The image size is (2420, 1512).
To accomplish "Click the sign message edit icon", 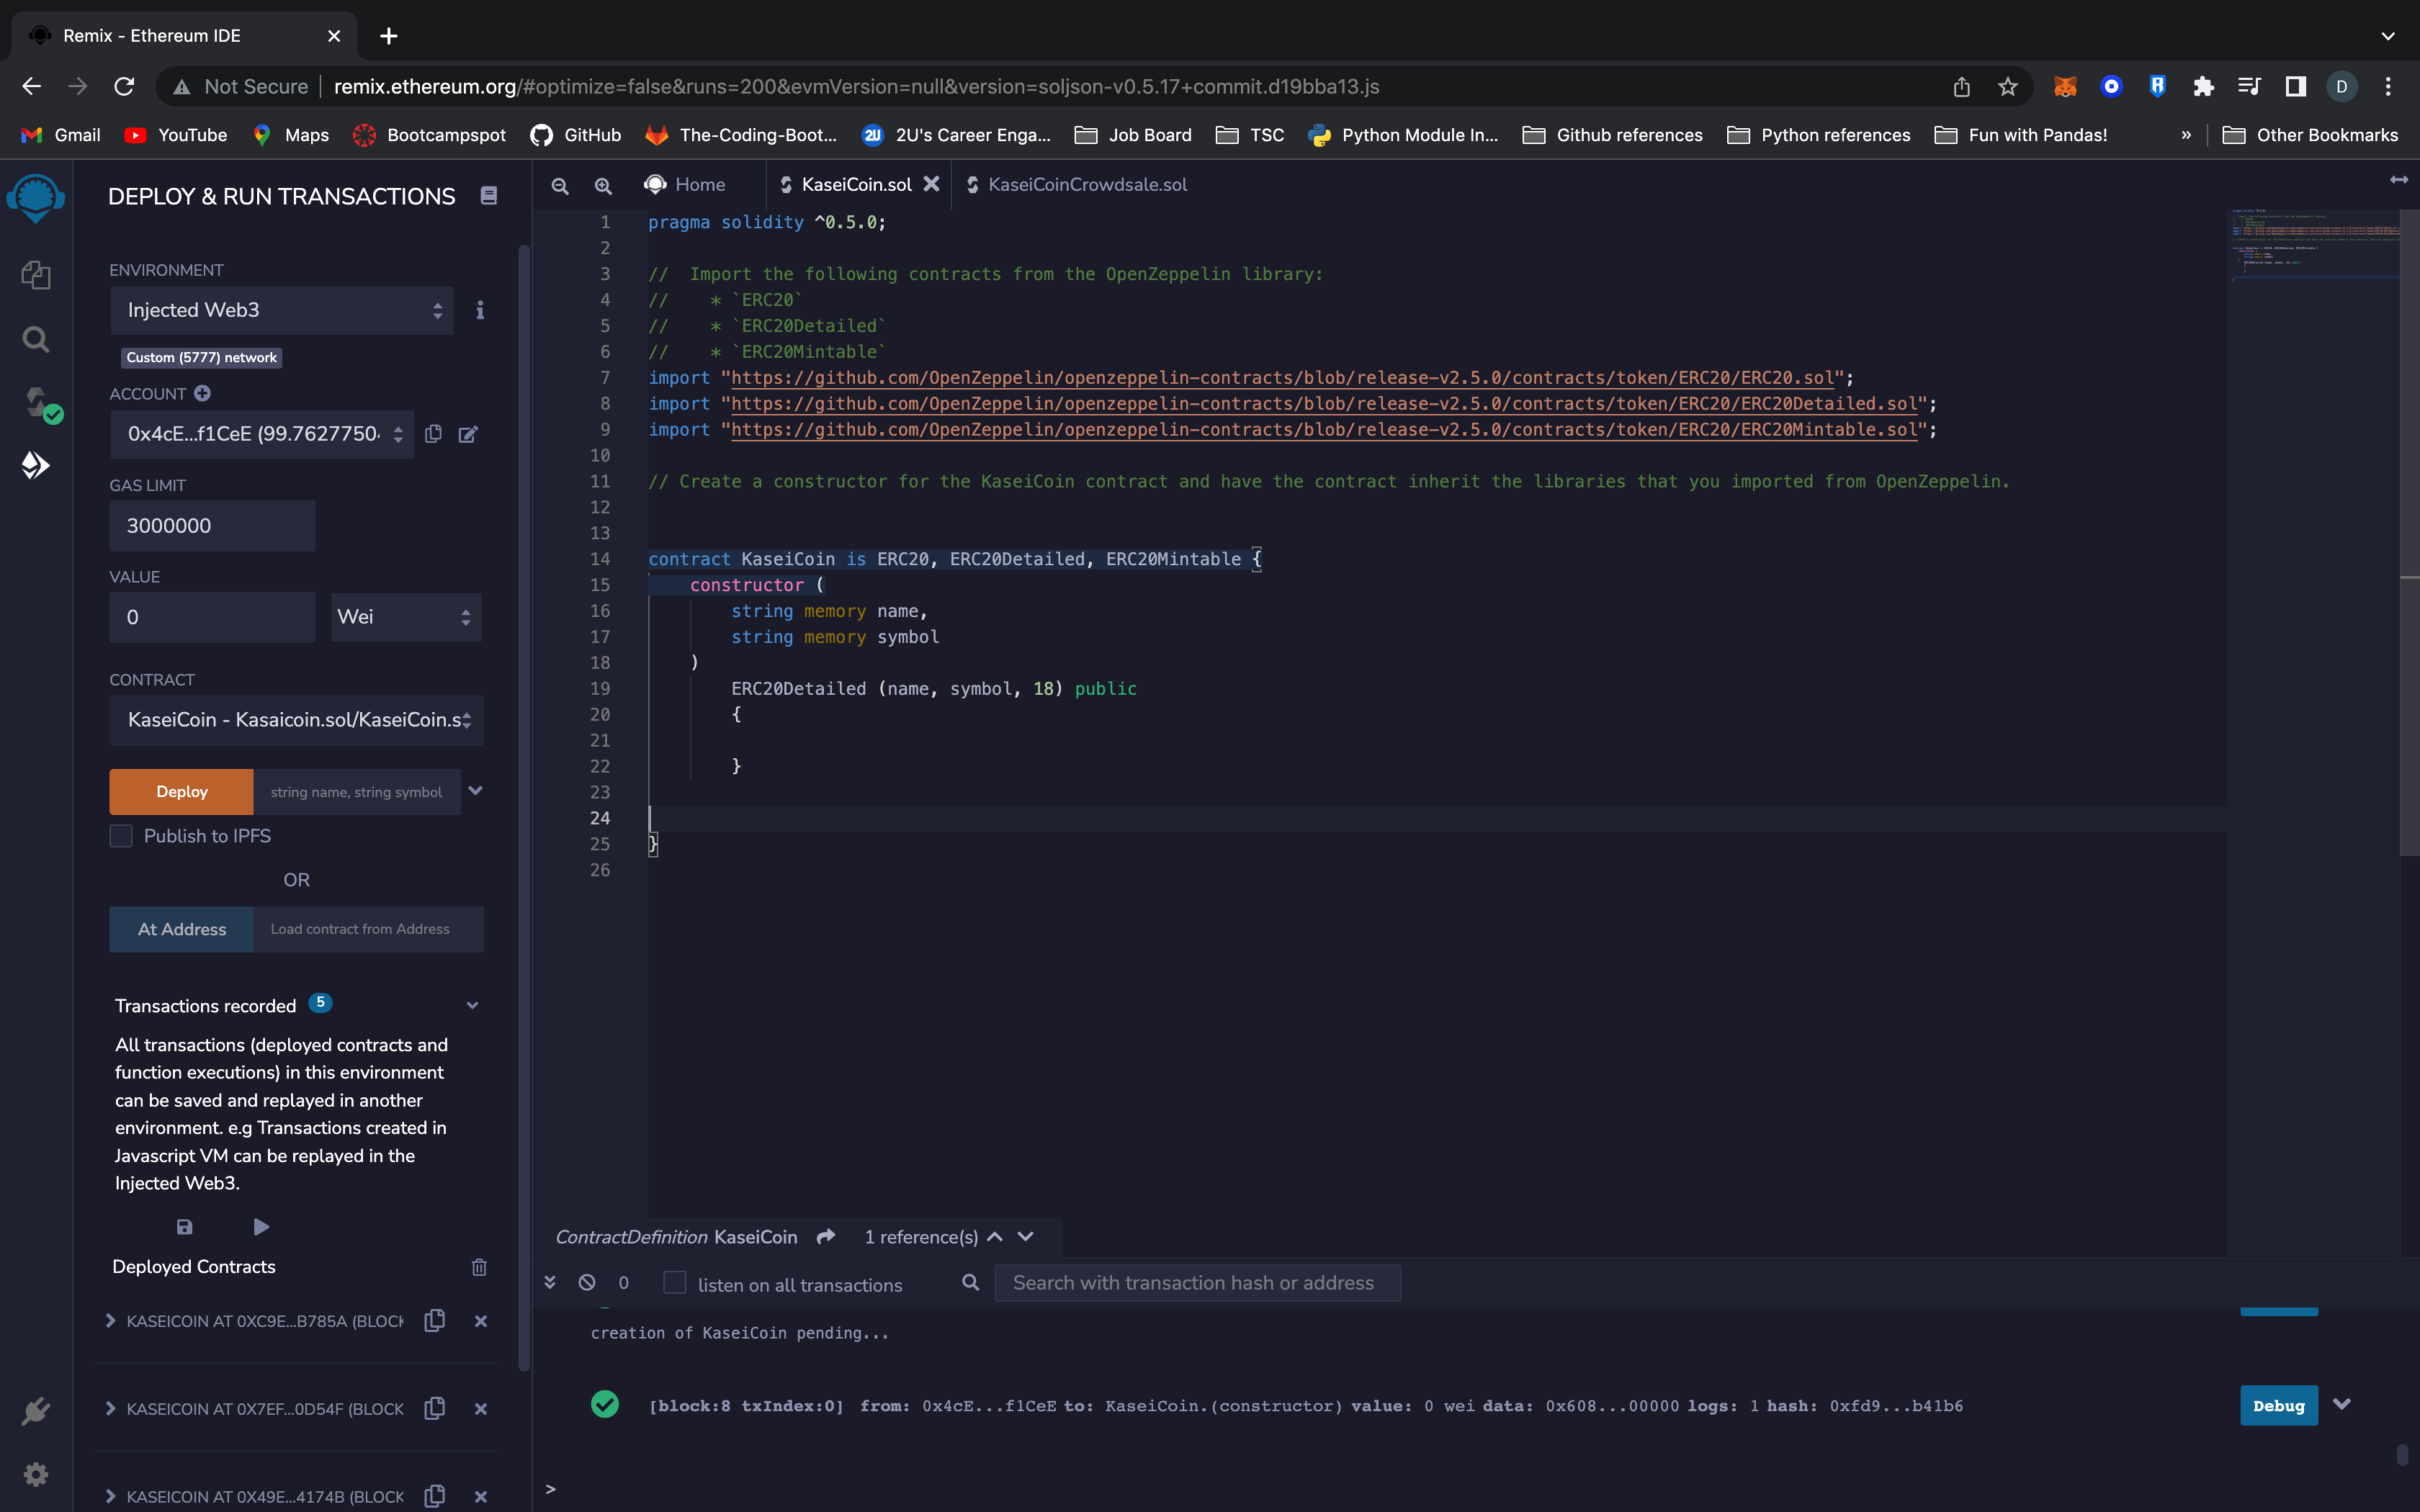I will (468, 434).
